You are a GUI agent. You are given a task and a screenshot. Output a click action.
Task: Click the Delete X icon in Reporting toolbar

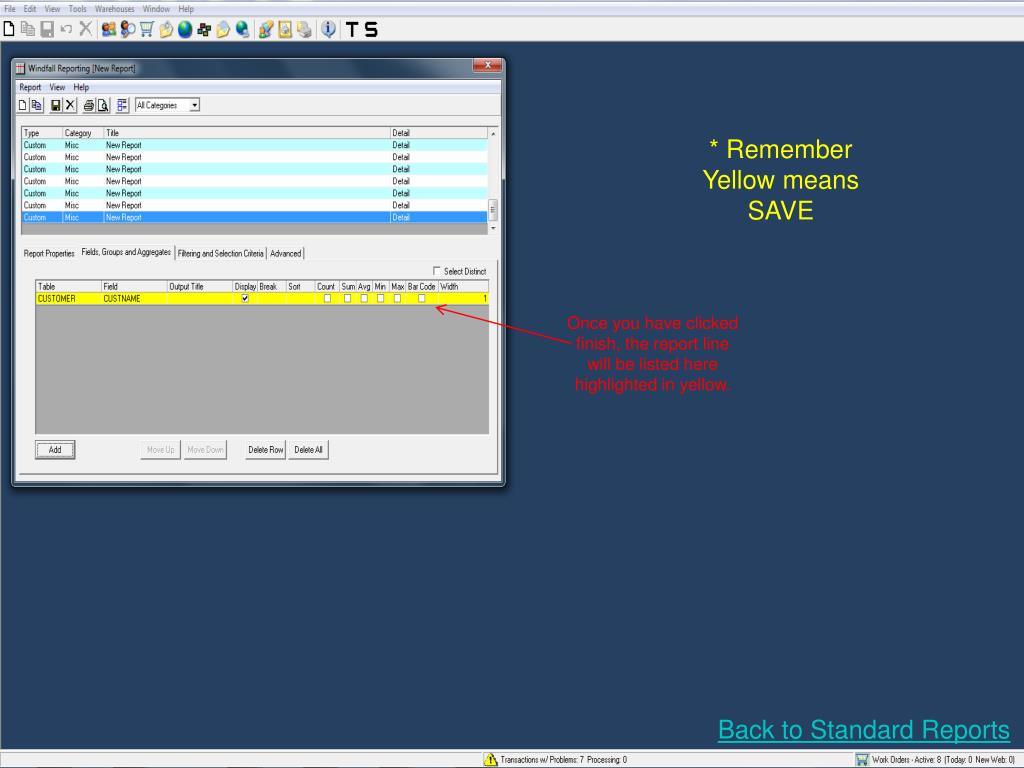pos(70,105)
